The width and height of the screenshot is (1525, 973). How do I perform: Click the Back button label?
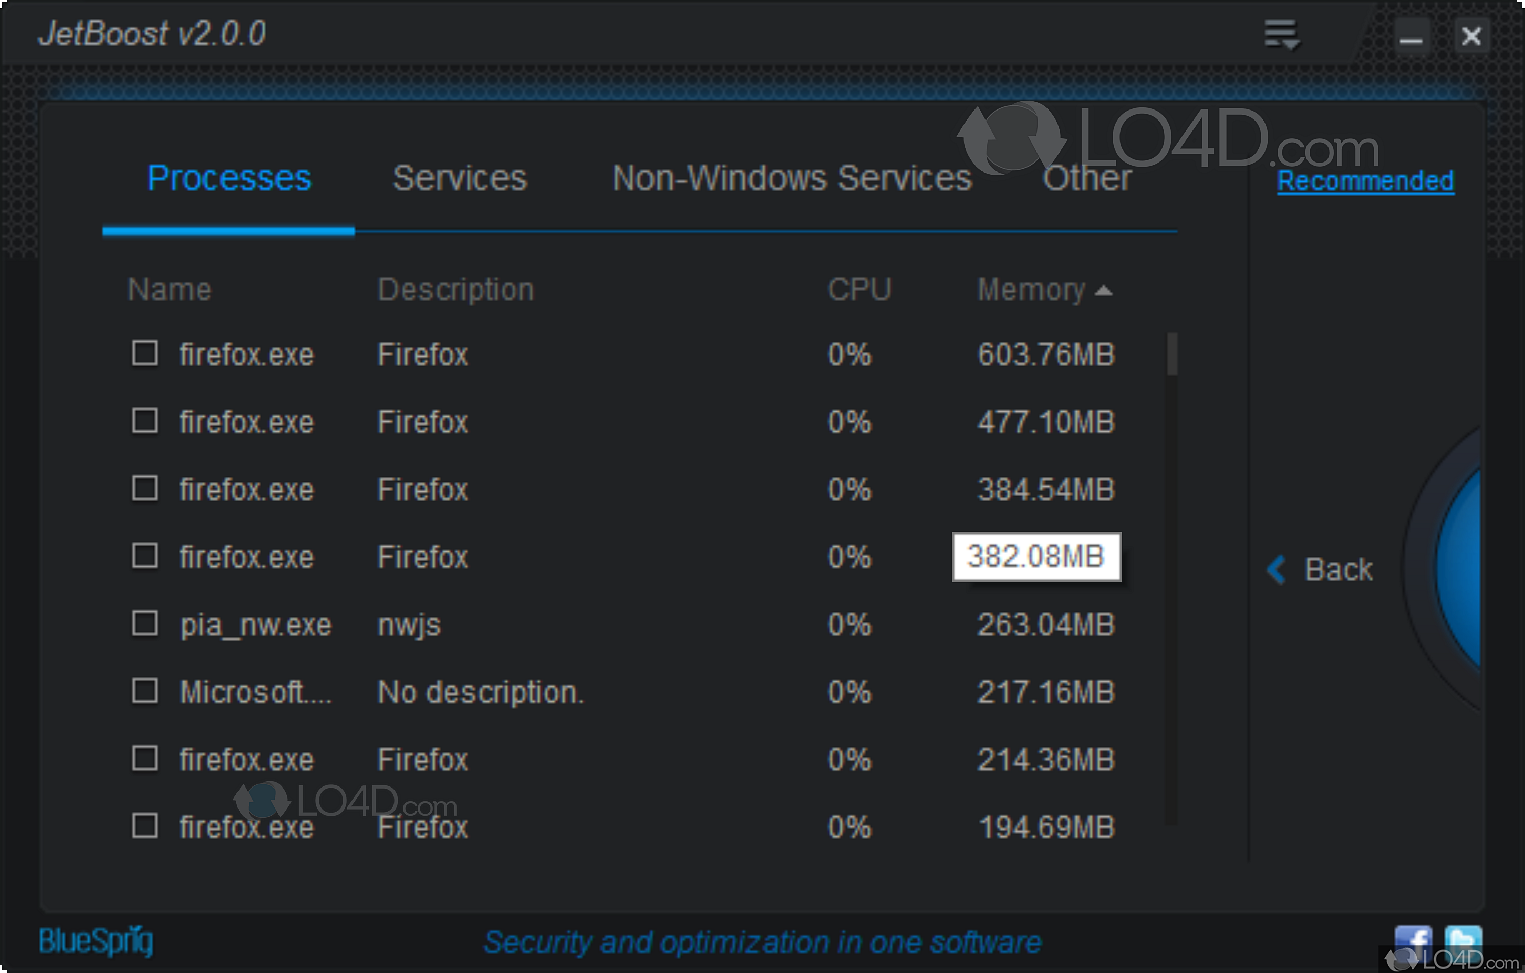(1338, 570)
